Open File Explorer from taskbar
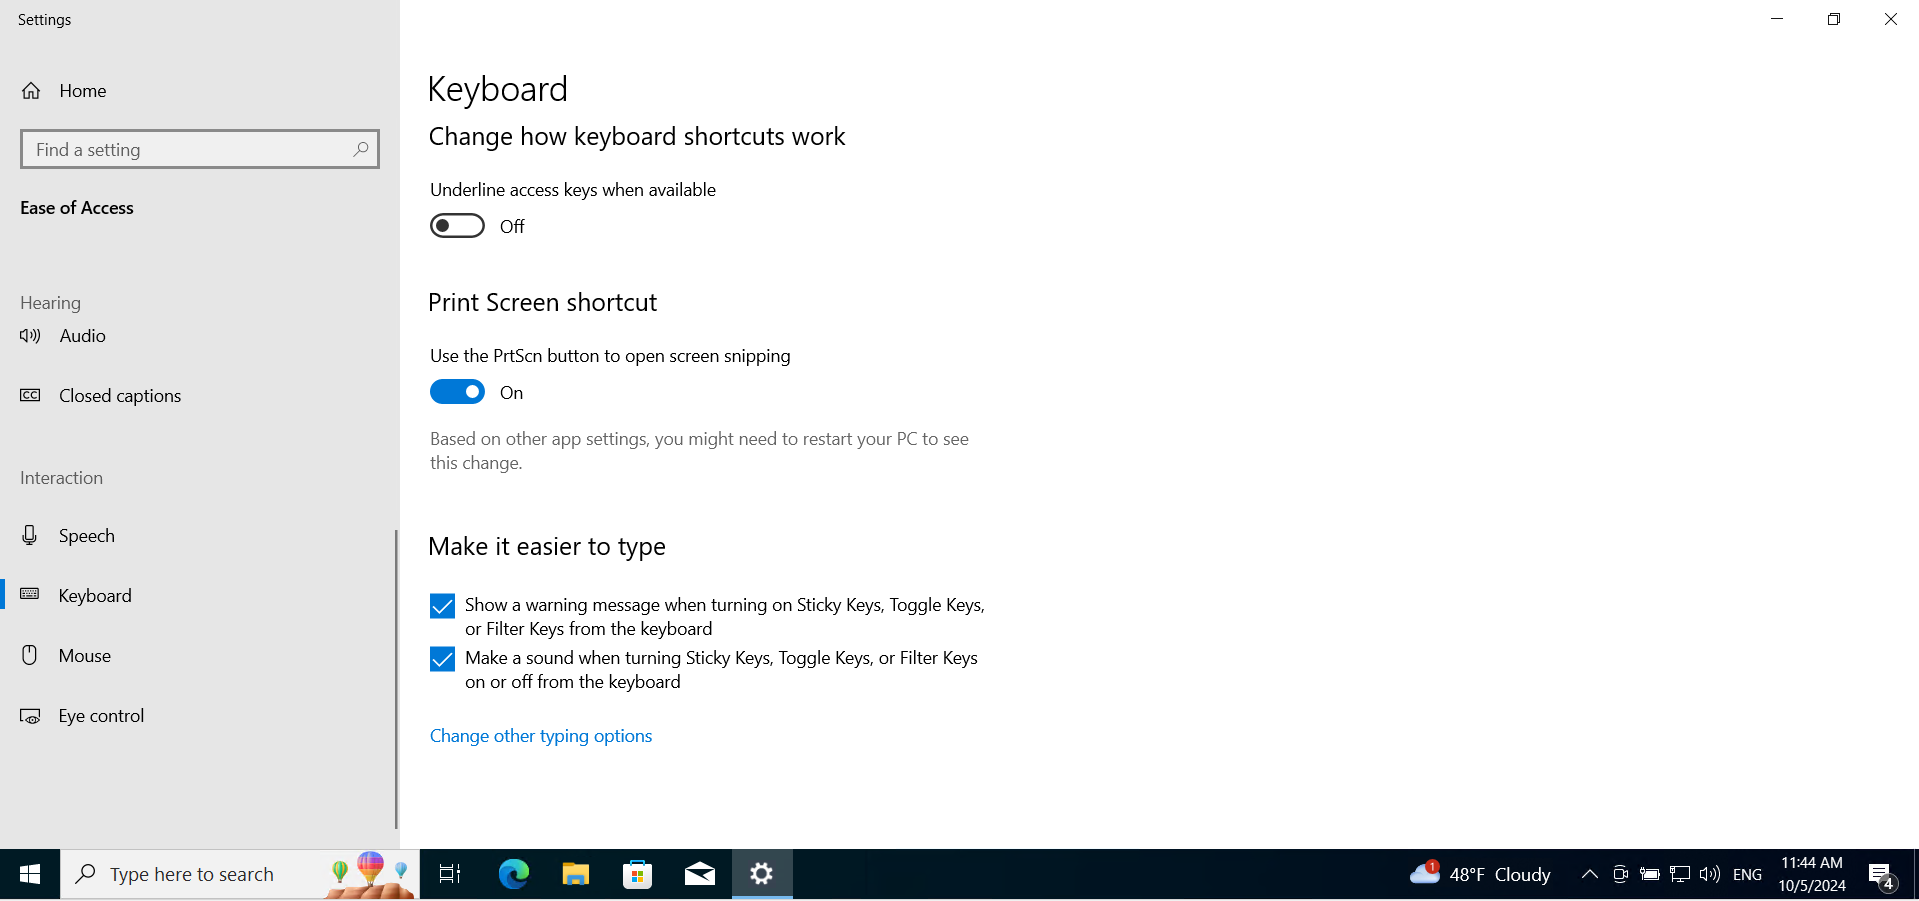The height and width of the screenshot is (901, 1919). pos(576,875)
